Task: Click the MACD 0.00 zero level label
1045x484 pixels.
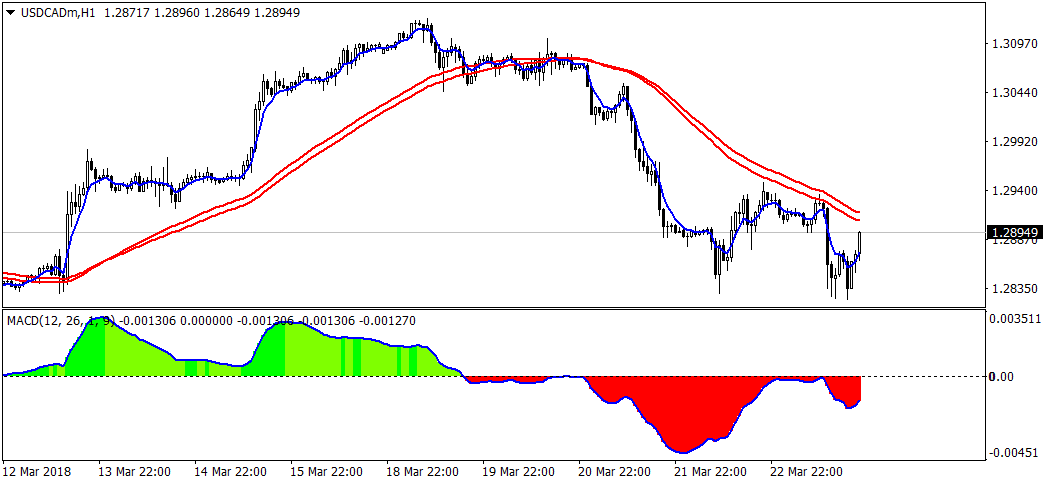Action: click(x=1002, y=377)
